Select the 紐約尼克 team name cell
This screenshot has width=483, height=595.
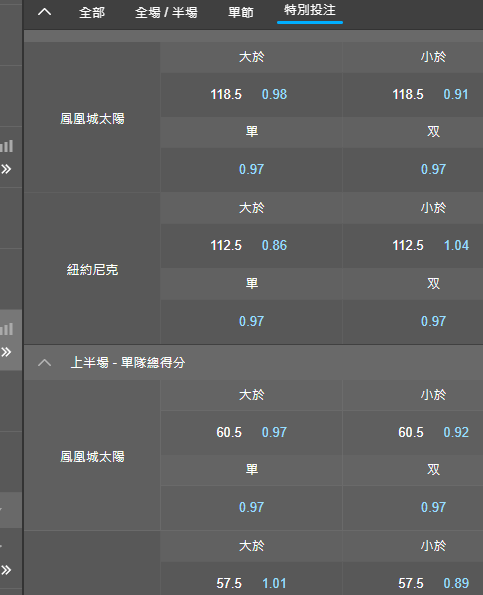click(x=92, y=269)
